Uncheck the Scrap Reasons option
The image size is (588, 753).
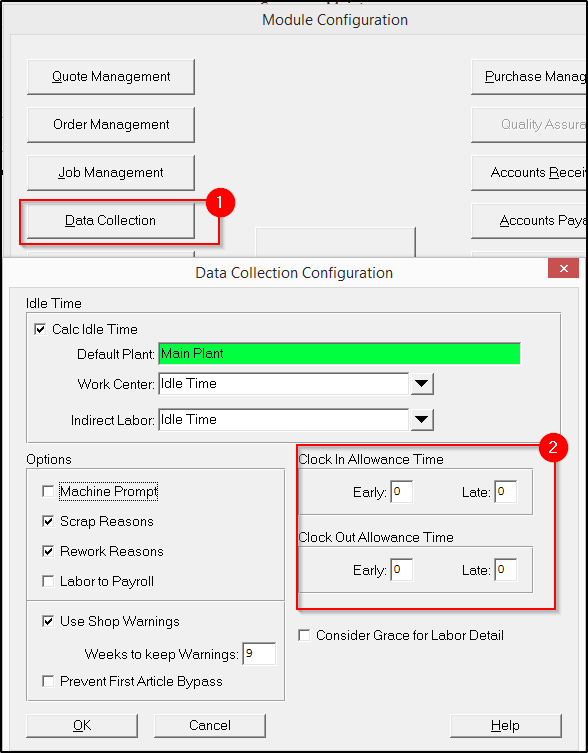coord(48,522)
